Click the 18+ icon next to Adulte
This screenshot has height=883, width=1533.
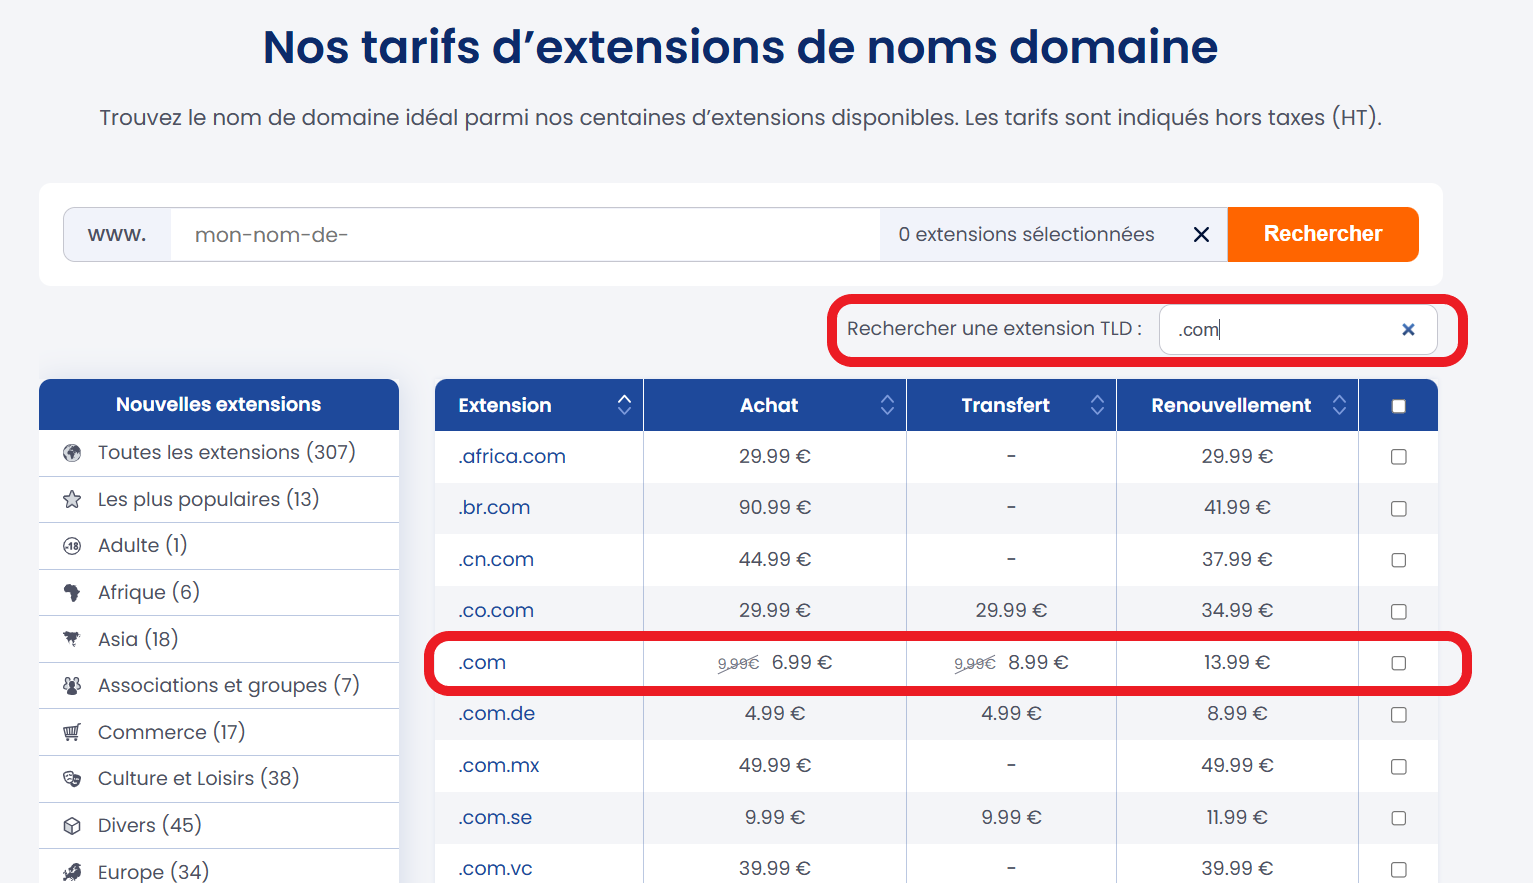(x=71, y=545)
